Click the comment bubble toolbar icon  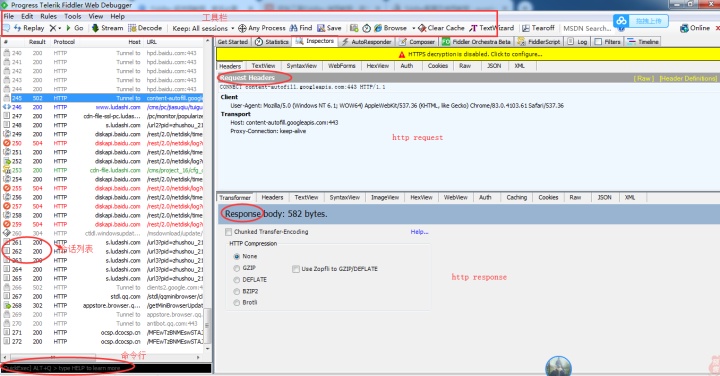(x=7, y=28)
